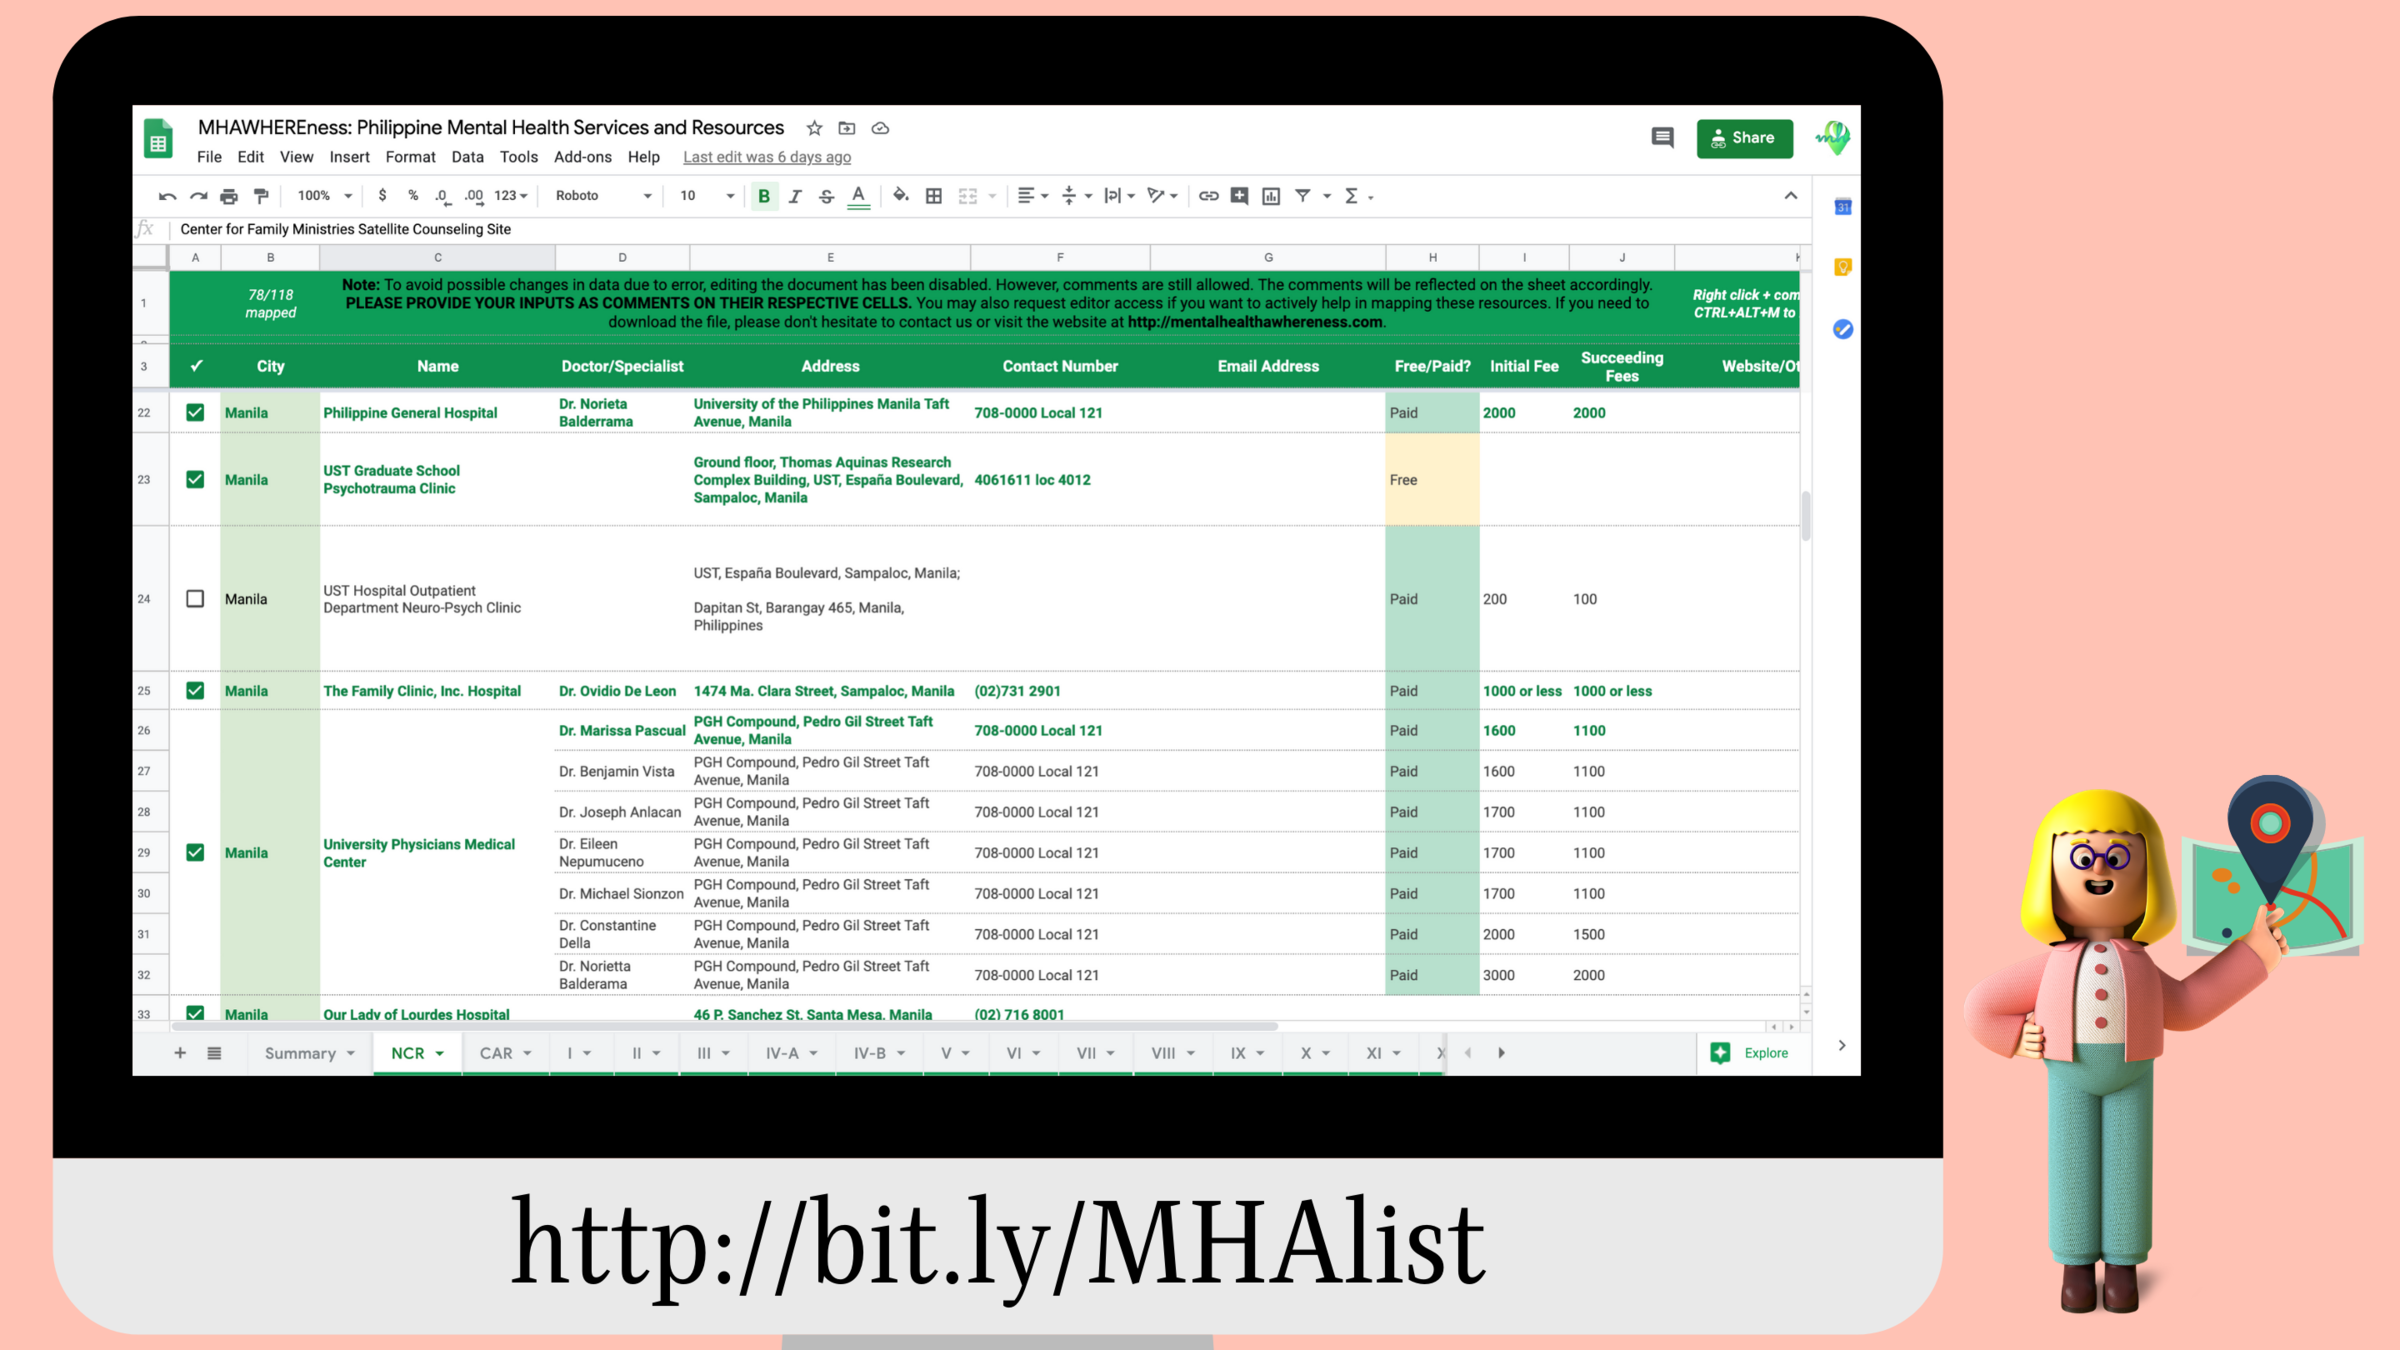
Task: Check the UST Hospital Outpatient row checkbox
Action: 195,599
